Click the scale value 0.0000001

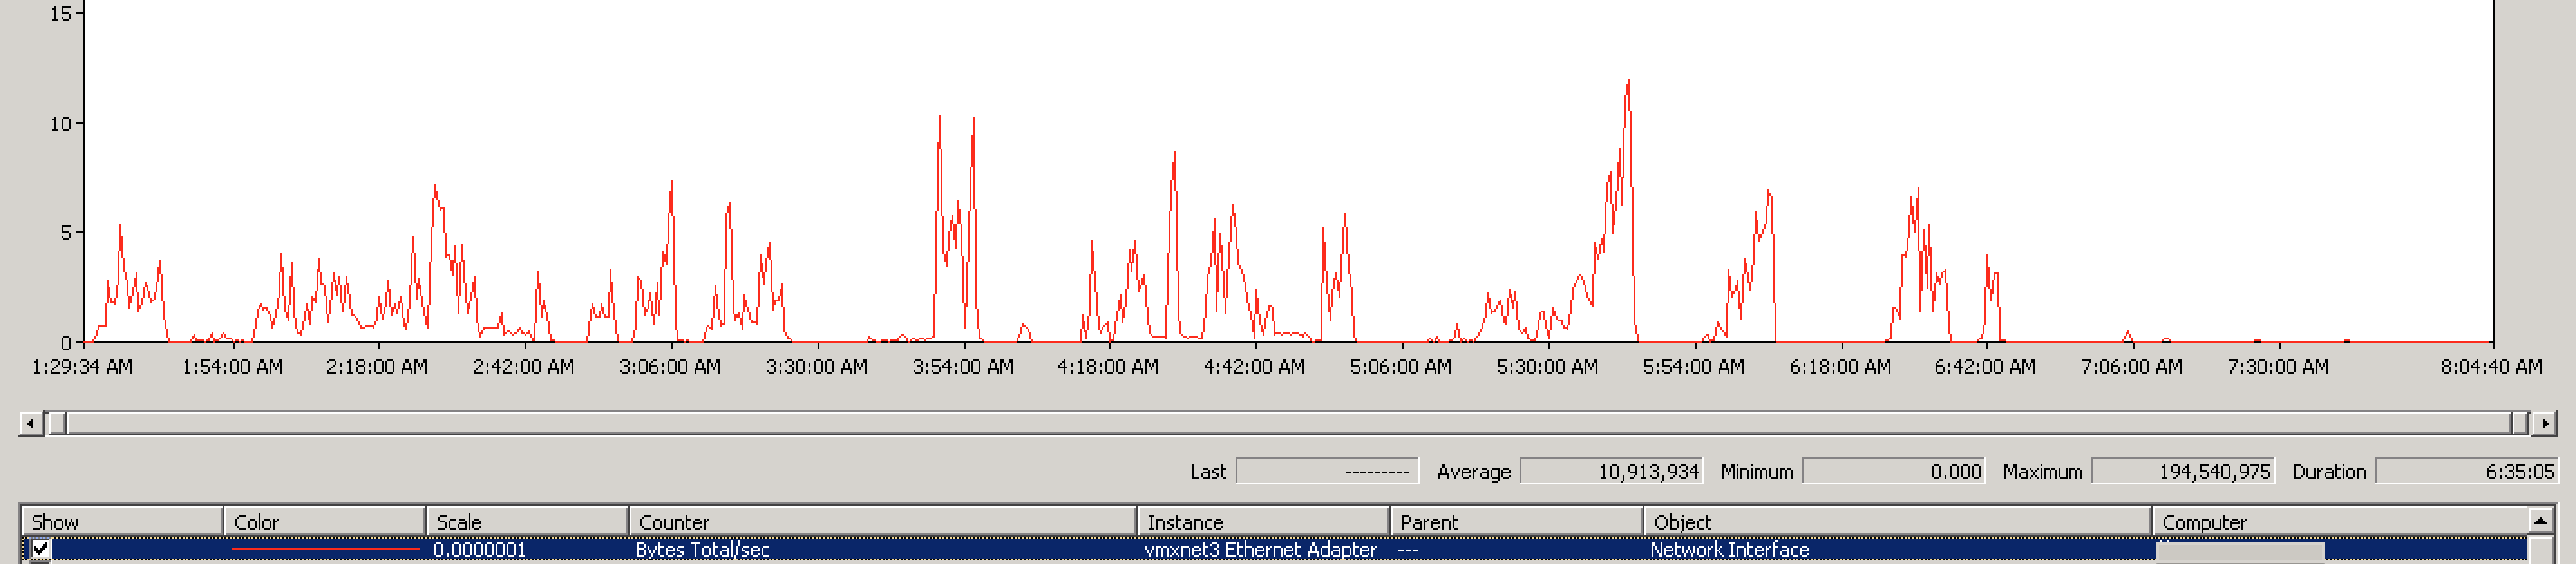(x=479, y=550)
